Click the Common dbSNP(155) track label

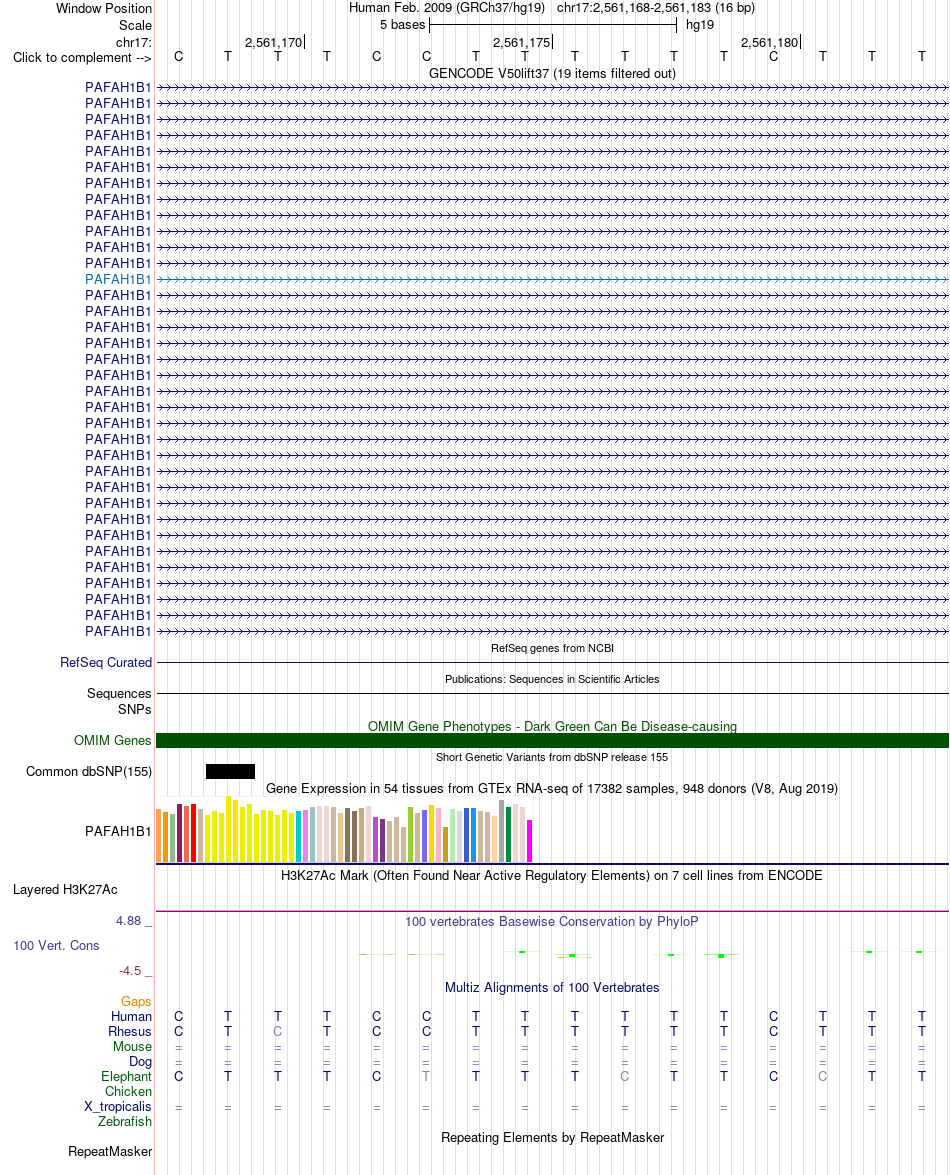coord(88,771)
